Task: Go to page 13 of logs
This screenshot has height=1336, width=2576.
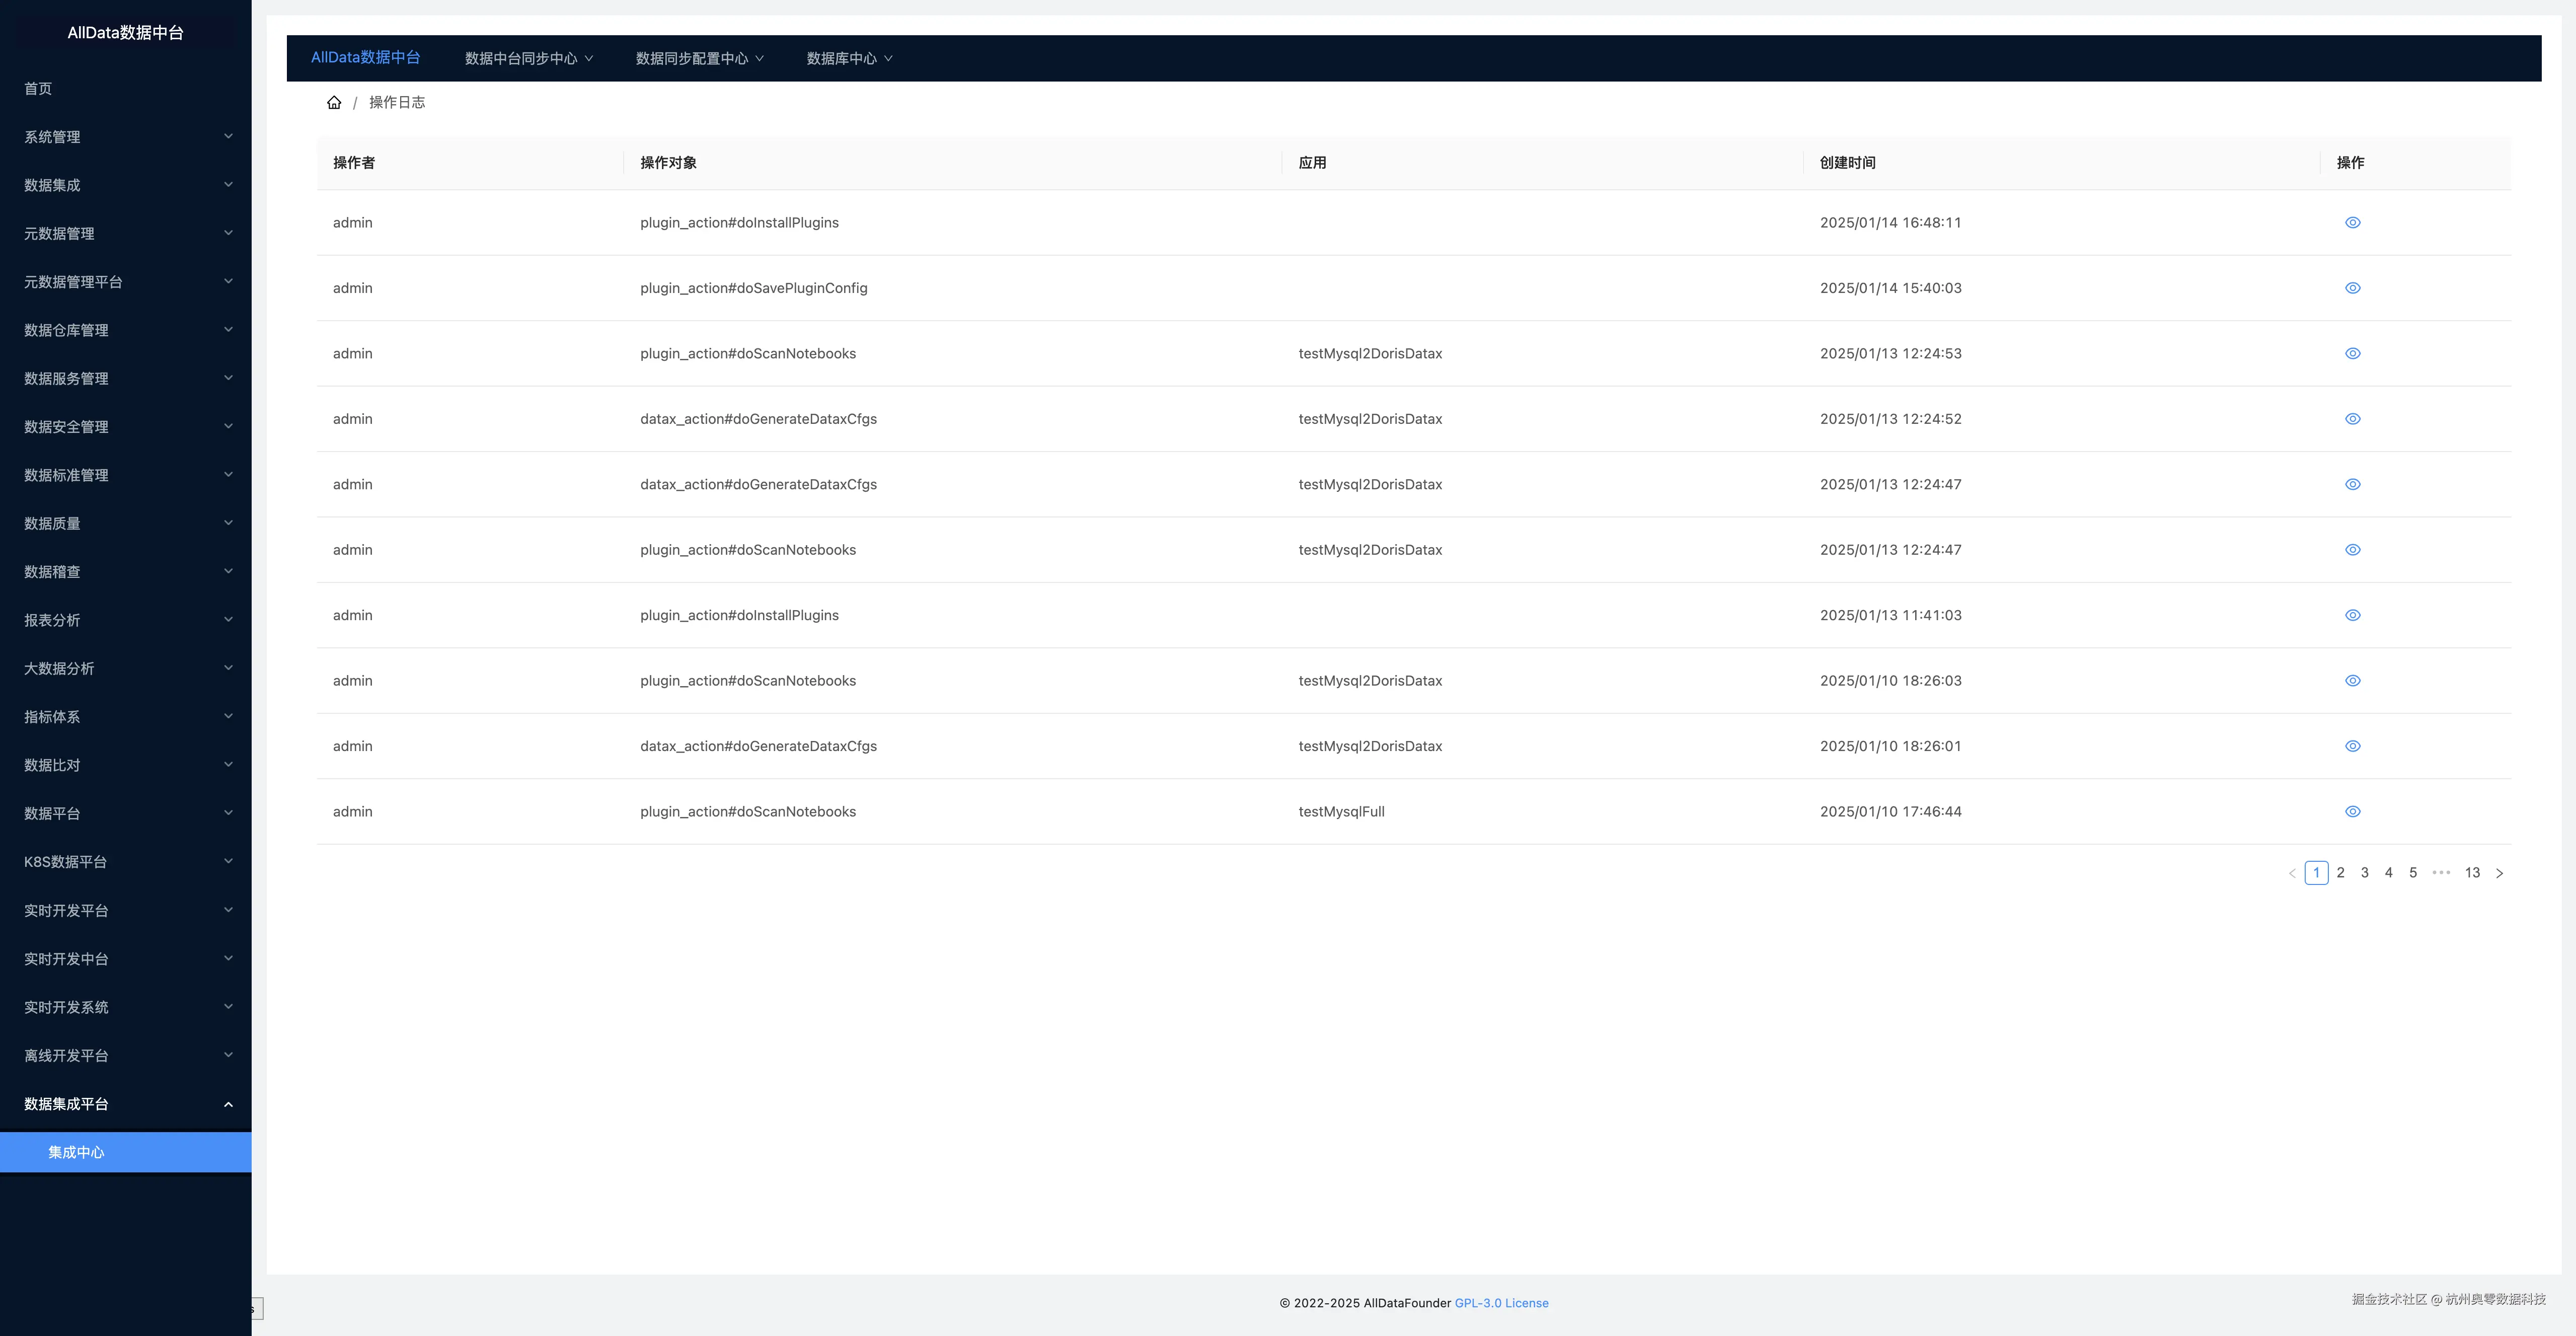Action: (2472, 873)
